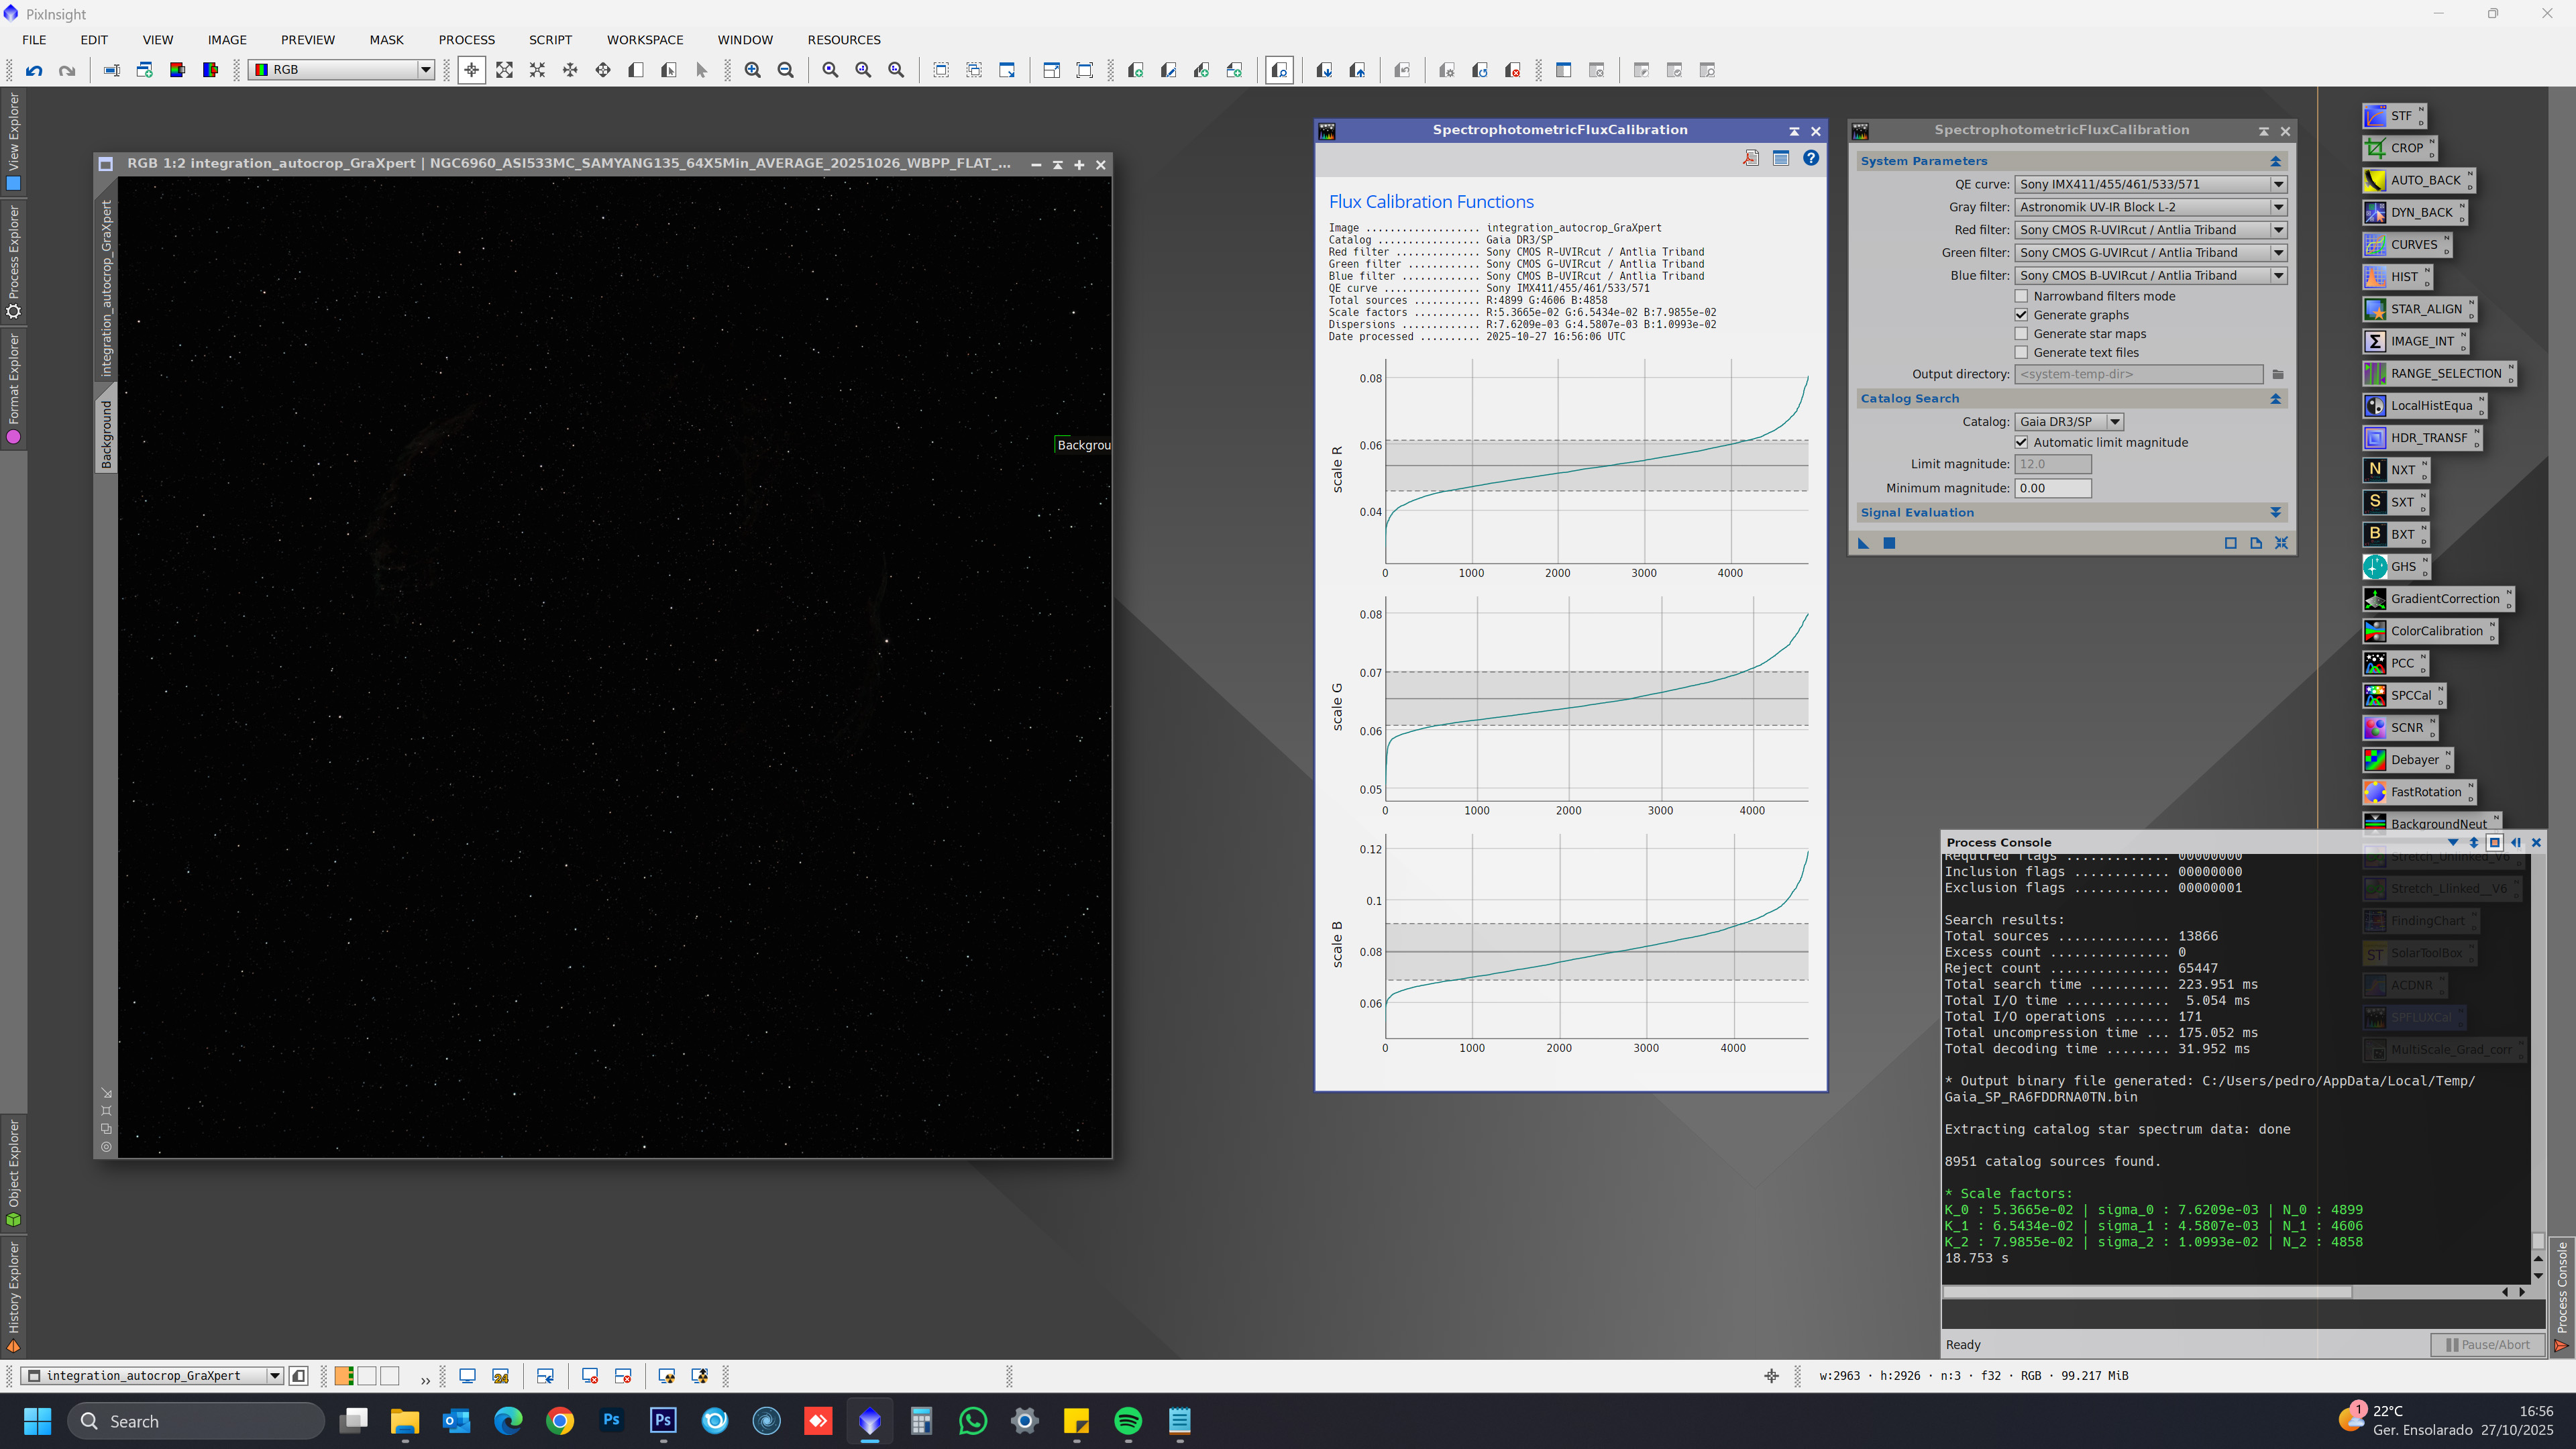Click the Pause/Abort button
2576x1449 pixels.
pyautogui.click(x=2487, y=1344)
